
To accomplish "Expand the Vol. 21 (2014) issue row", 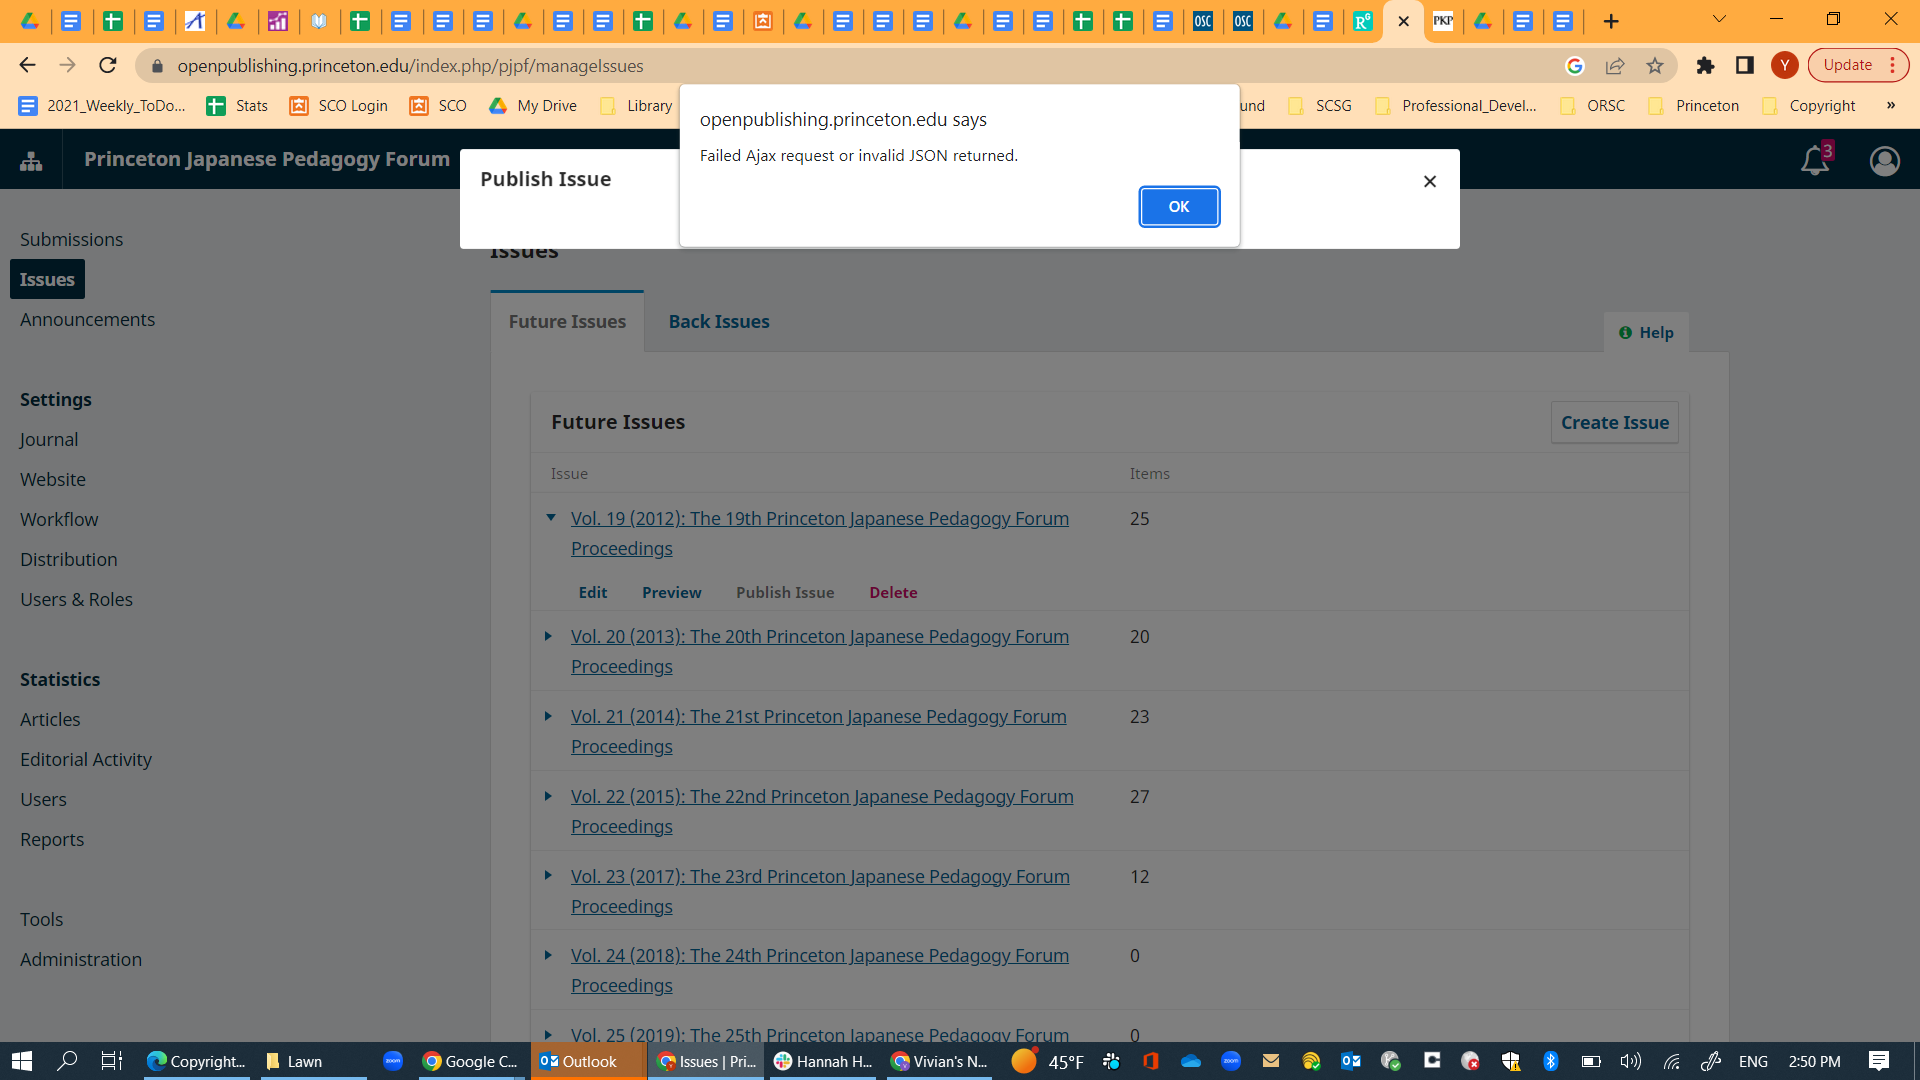I will [548, 716].
